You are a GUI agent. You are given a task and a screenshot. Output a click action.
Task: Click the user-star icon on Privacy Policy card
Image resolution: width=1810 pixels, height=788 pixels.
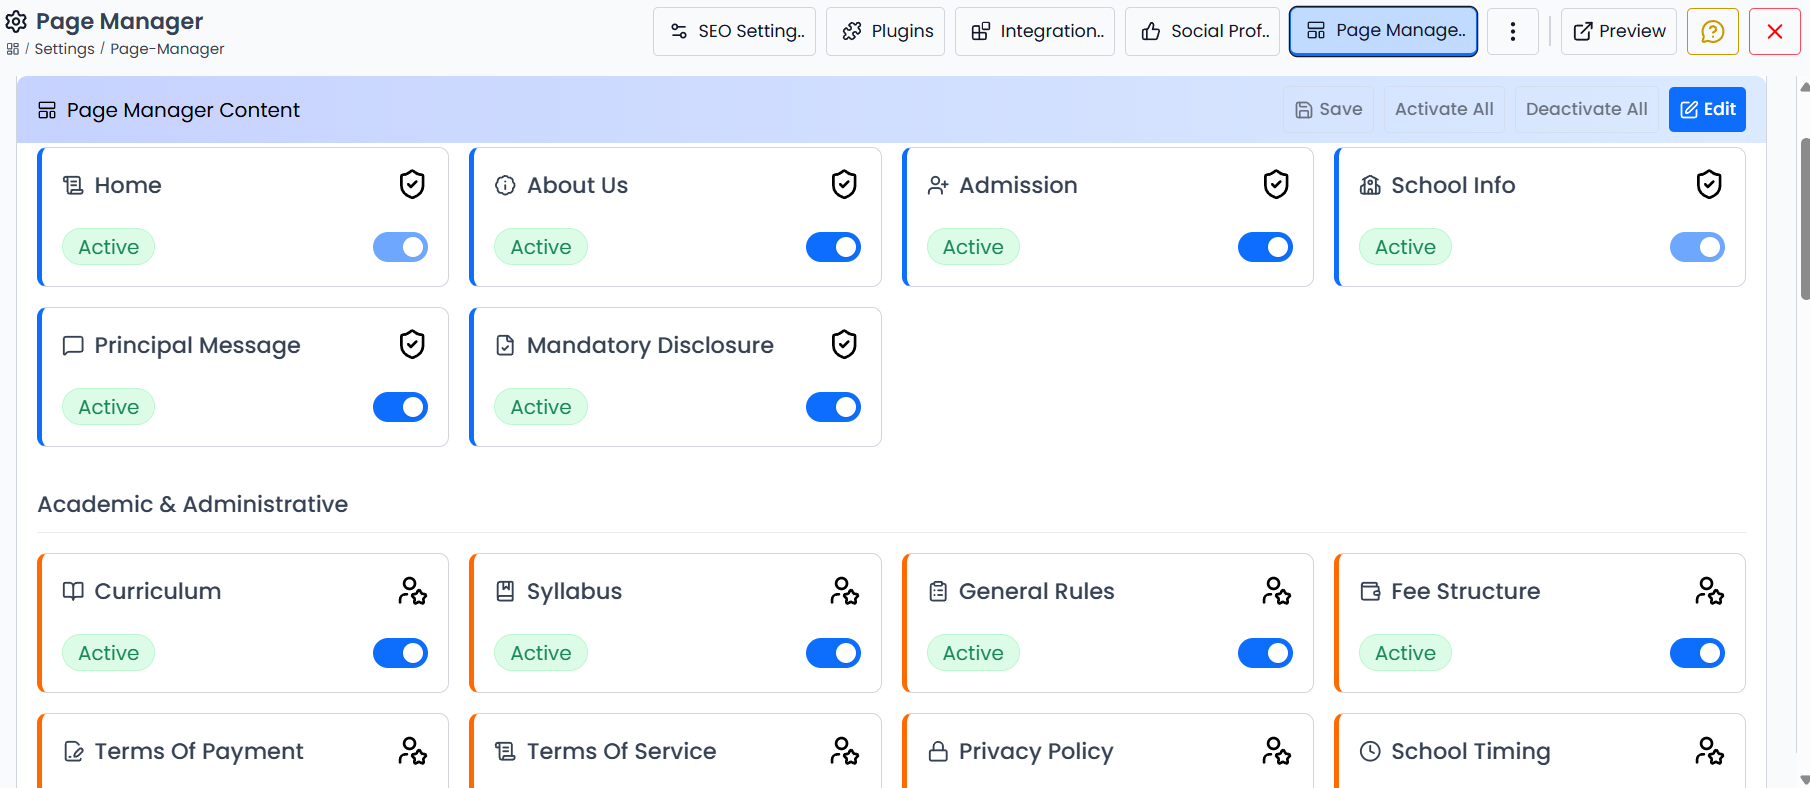1276,751
